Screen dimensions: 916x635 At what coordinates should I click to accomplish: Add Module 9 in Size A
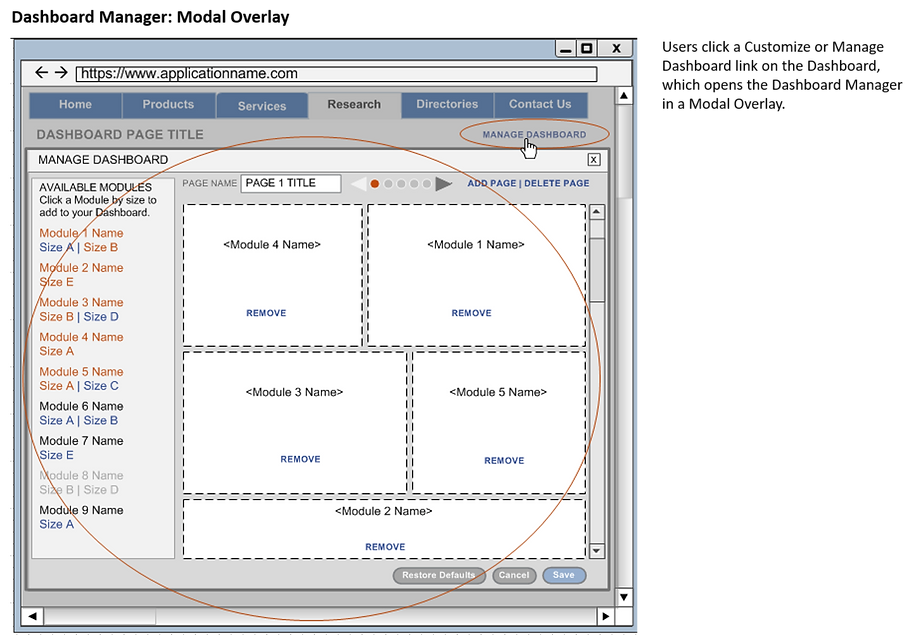57,525
